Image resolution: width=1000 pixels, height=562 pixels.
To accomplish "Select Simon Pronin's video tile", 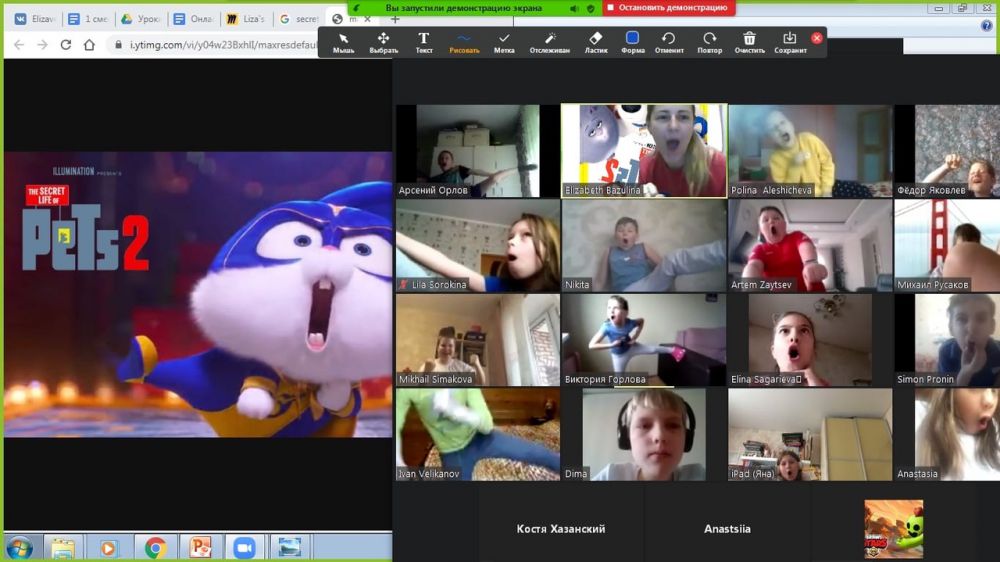I will click(x=947, y=340).
